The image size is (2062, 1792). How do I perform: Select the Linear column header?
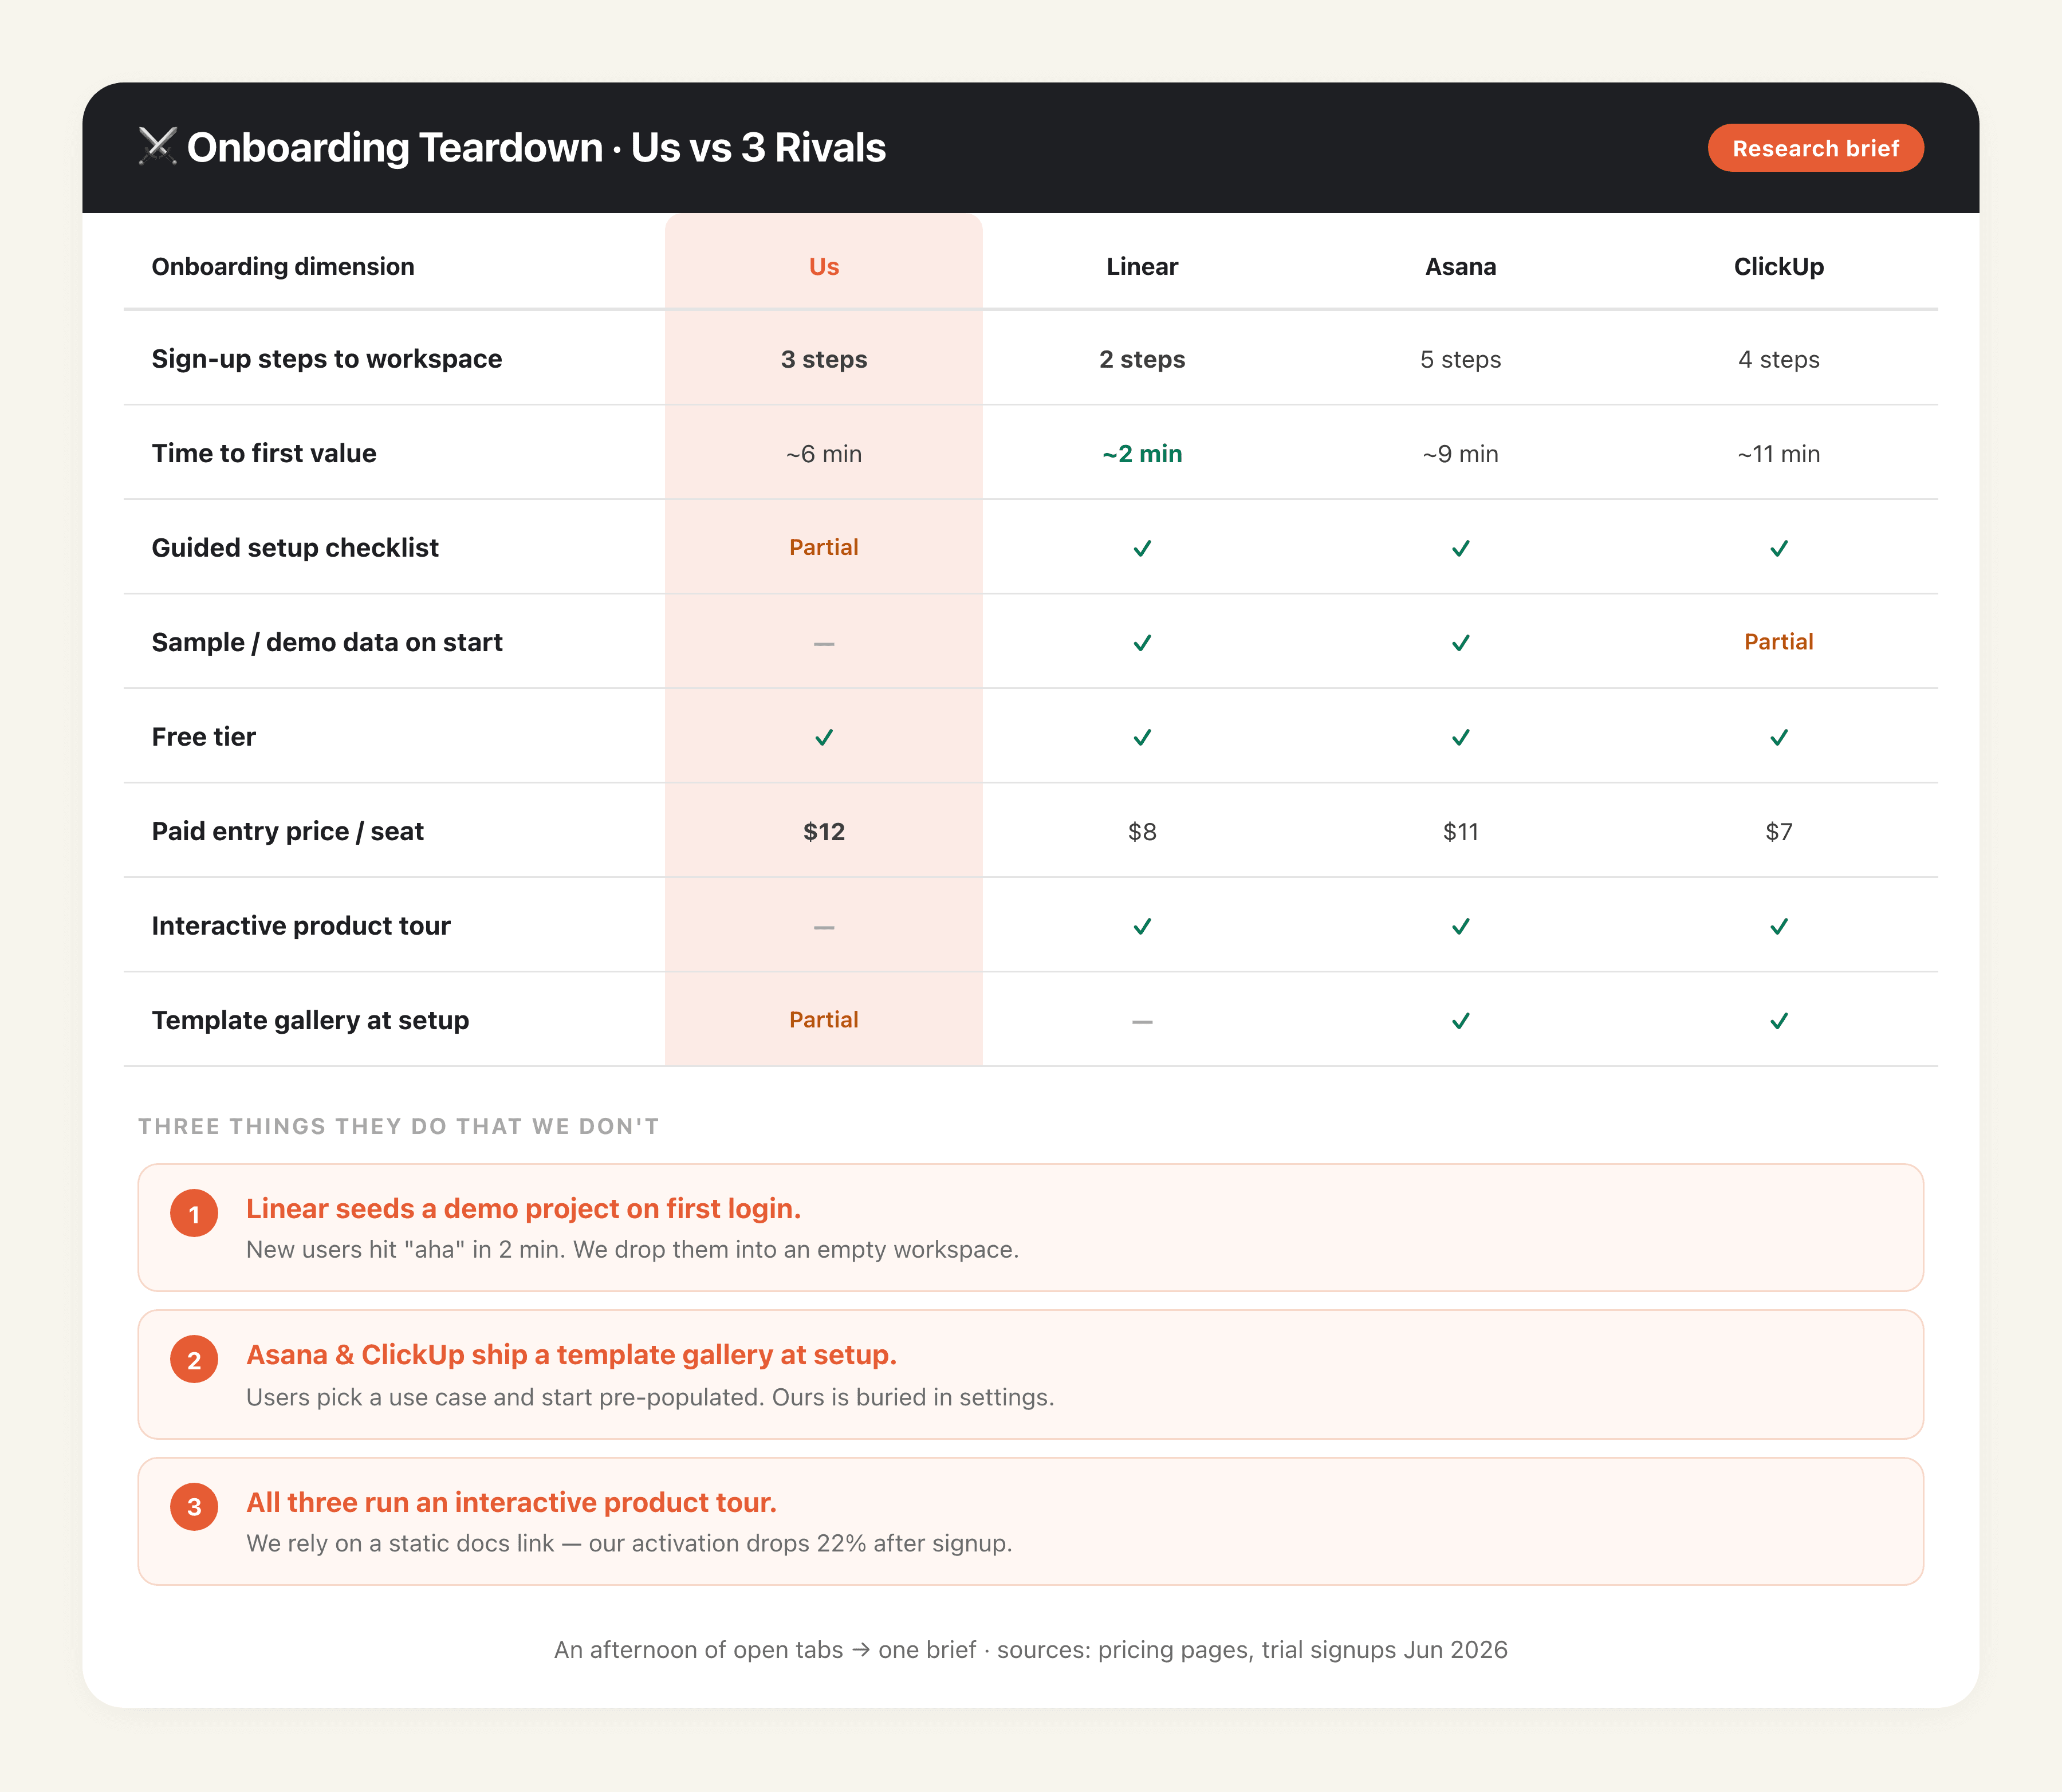point(1142,267)
